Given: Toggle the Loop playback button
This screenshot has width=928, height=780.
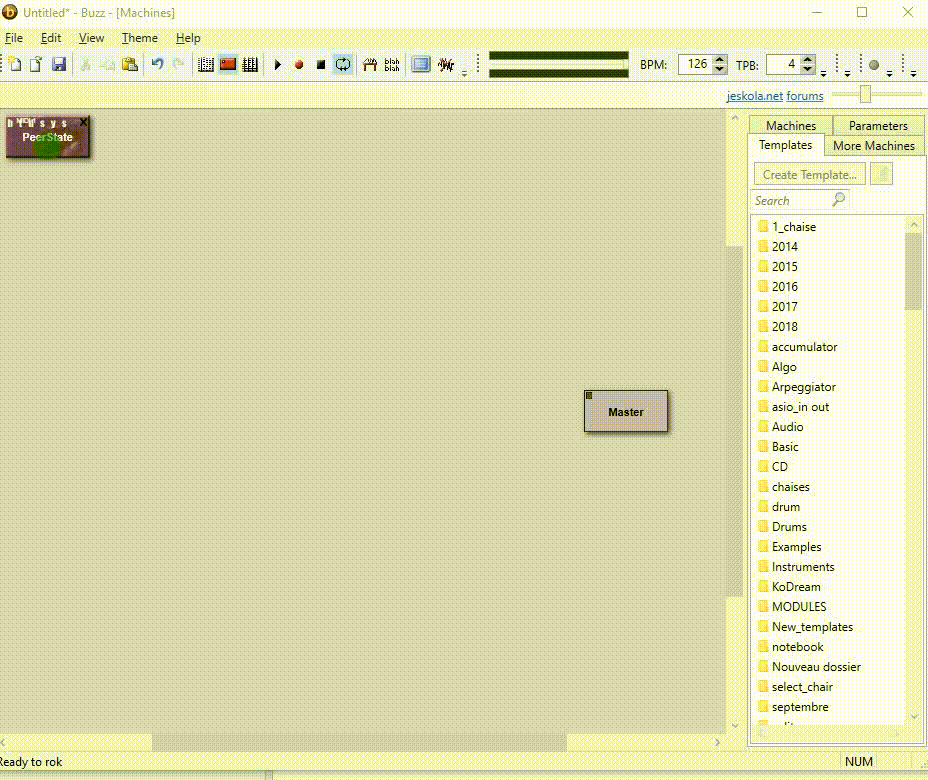Looking at the screenshot, I should [x=343, y=65].
